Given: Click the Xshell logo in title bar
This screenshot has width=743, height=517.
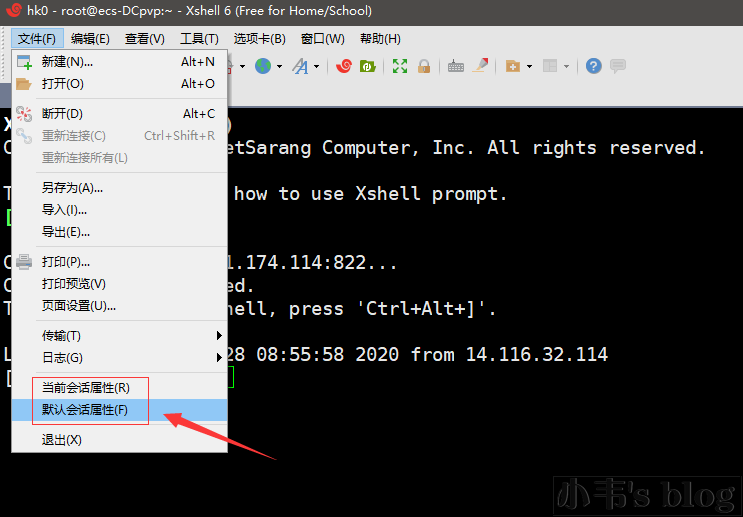Looking at the screenshot, I should [x=13, y=10].
